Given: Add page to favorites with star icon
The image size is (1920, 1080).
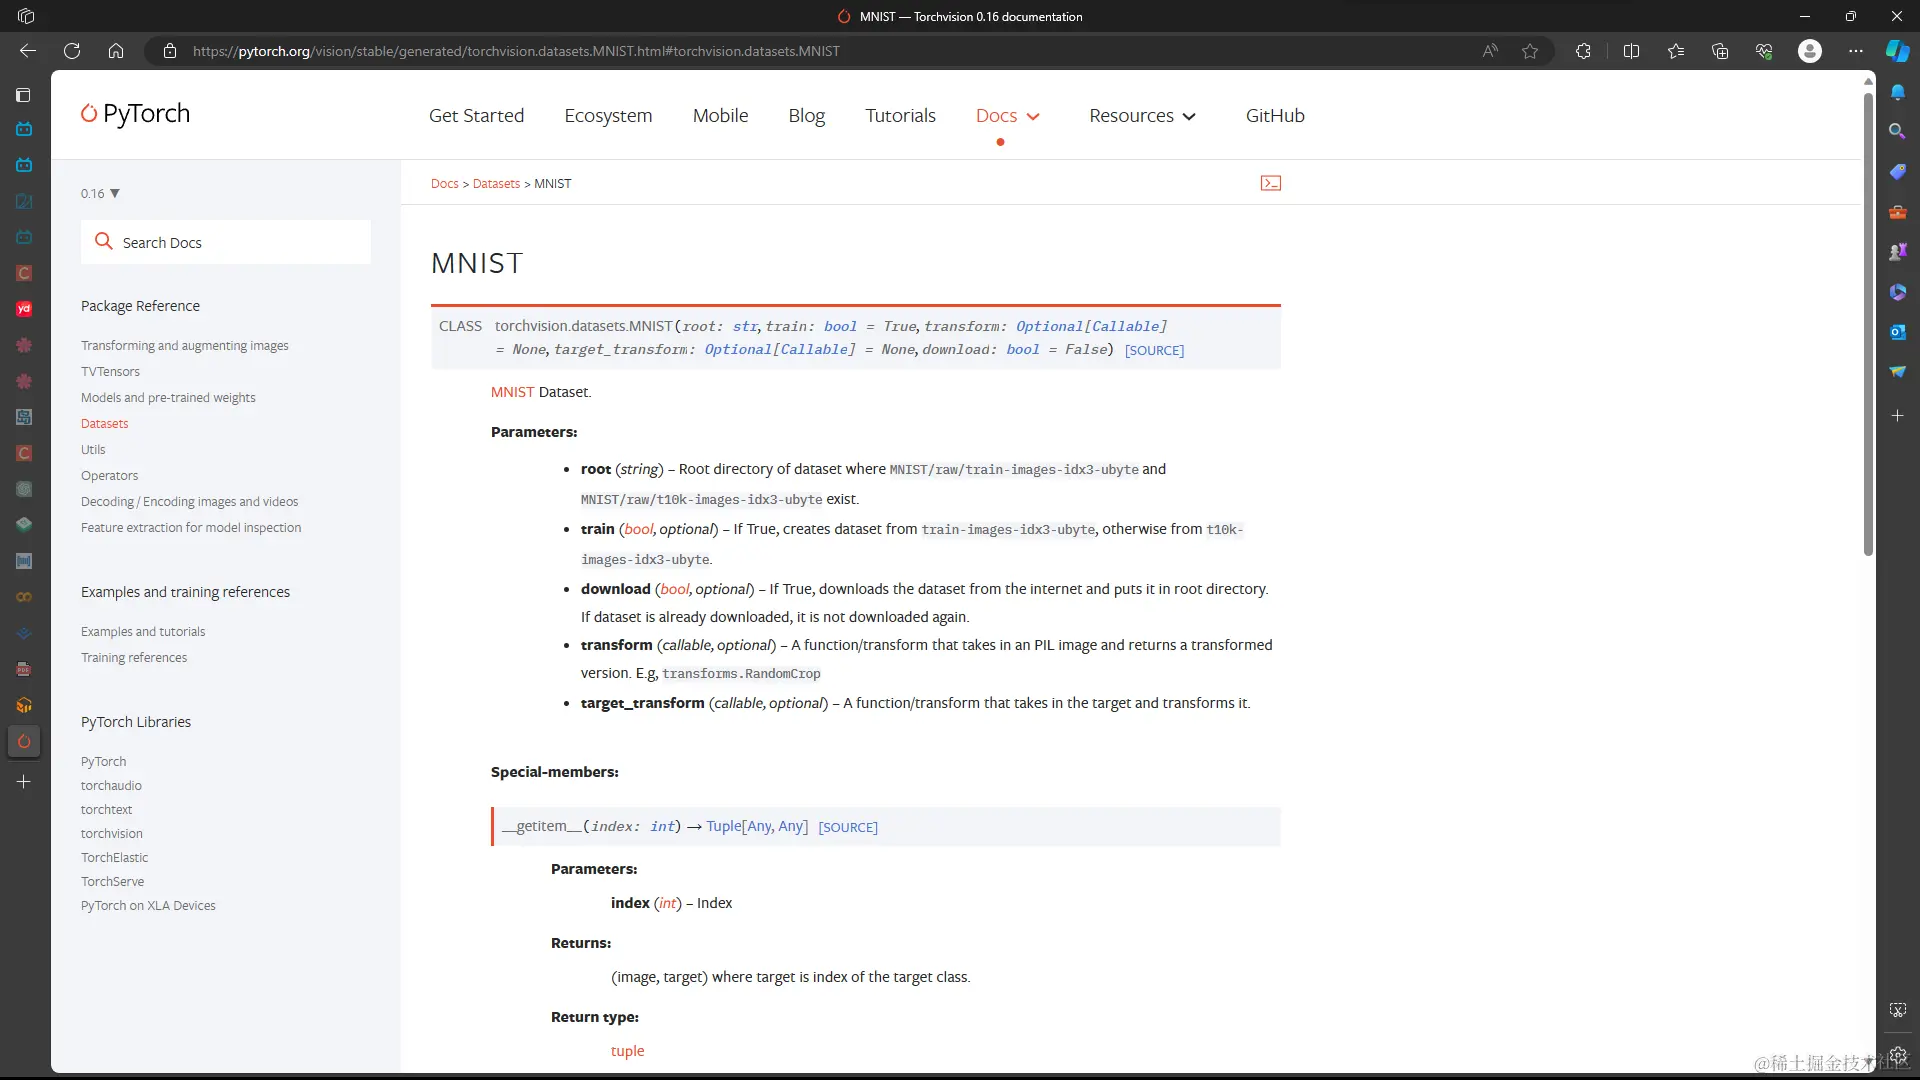Looking at the screenshot, I should pyautogui.click(x=1530, y=51).
